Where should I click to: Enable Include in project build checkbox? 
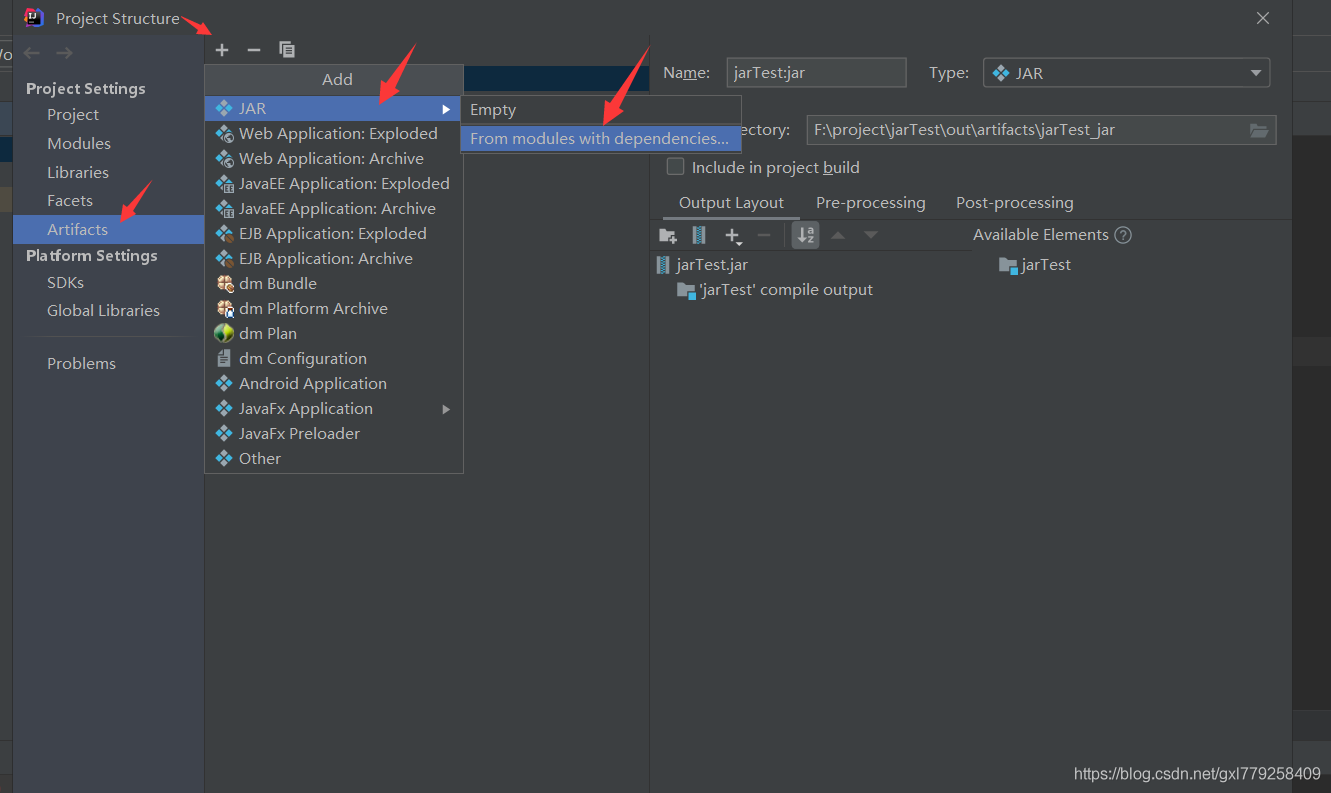(676, 167)
